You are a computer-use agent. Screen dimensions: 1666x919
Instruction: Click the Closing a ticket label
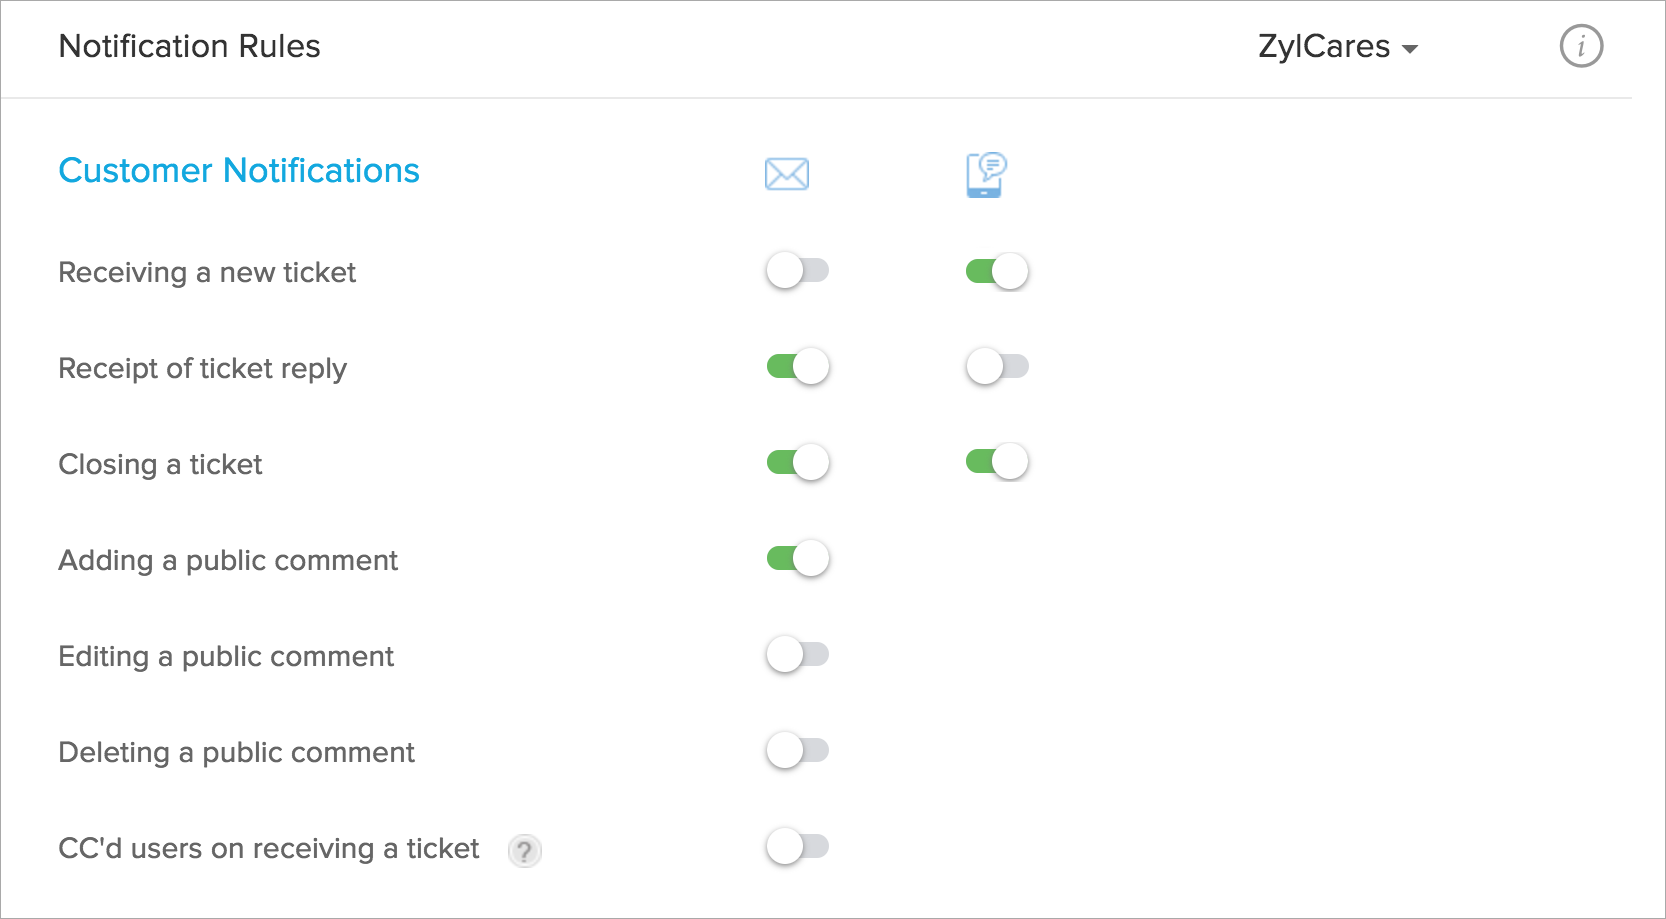tap(160, 465)
